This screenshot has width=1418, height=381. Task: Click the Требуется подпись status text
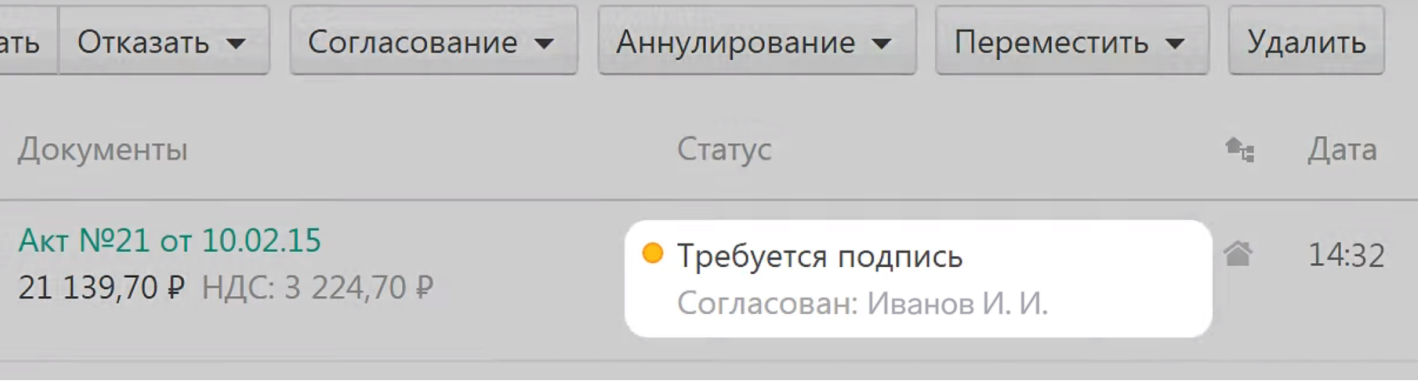point(820,256)
